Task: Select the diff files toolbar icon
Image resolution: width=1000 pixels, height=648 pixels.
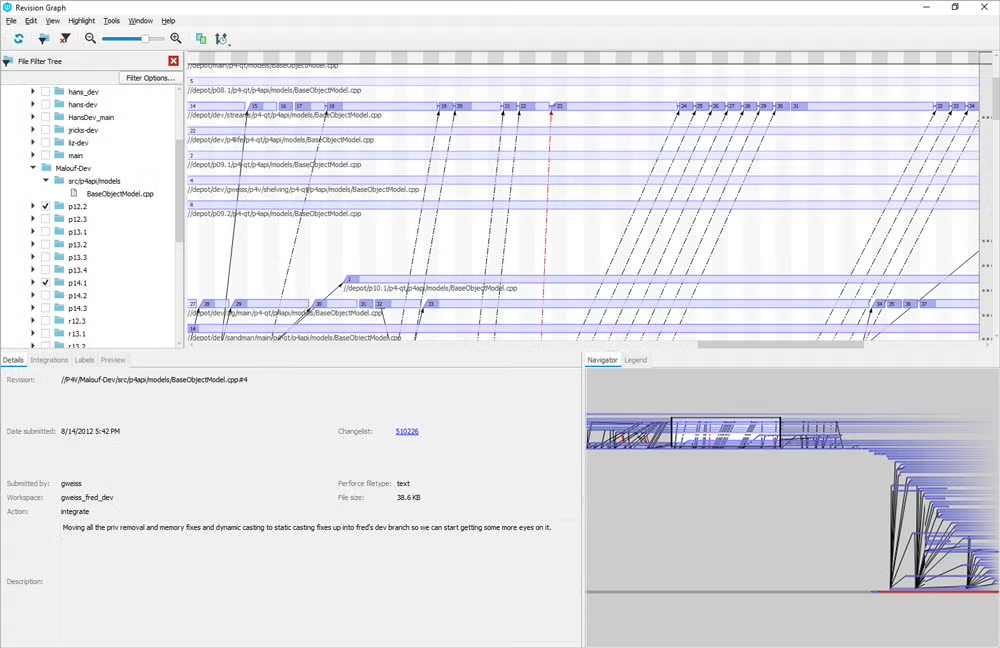Action: click(x=200, y=38)
